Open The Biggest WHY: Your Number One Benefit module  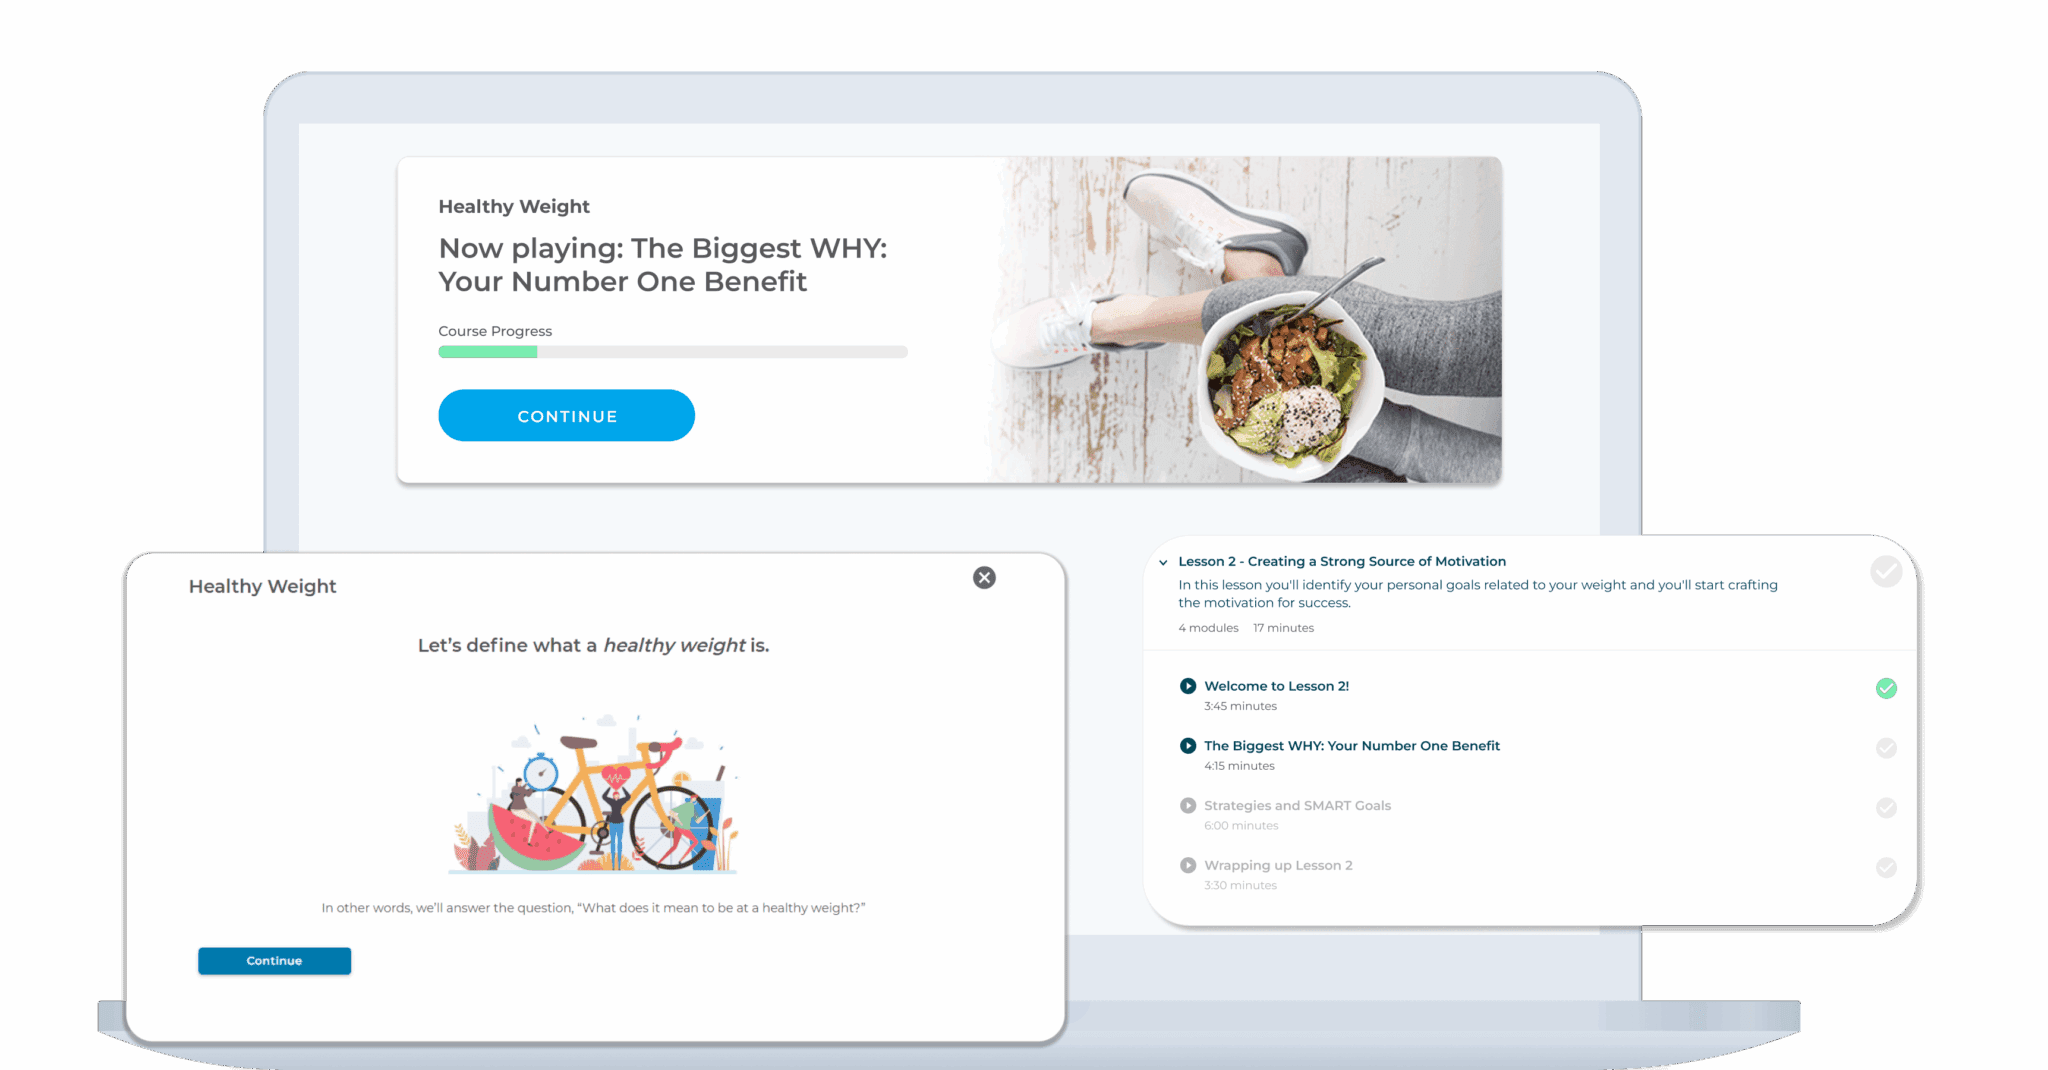[1352, 746]
